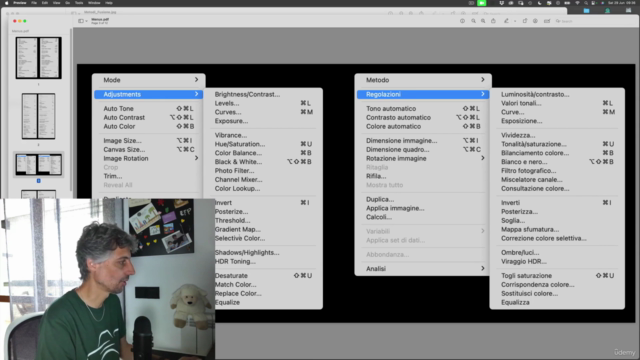640x360 pixels.
Task: Open the highlight color dropdown arrow
Action: pyautogui.click(x=515, y=21)
